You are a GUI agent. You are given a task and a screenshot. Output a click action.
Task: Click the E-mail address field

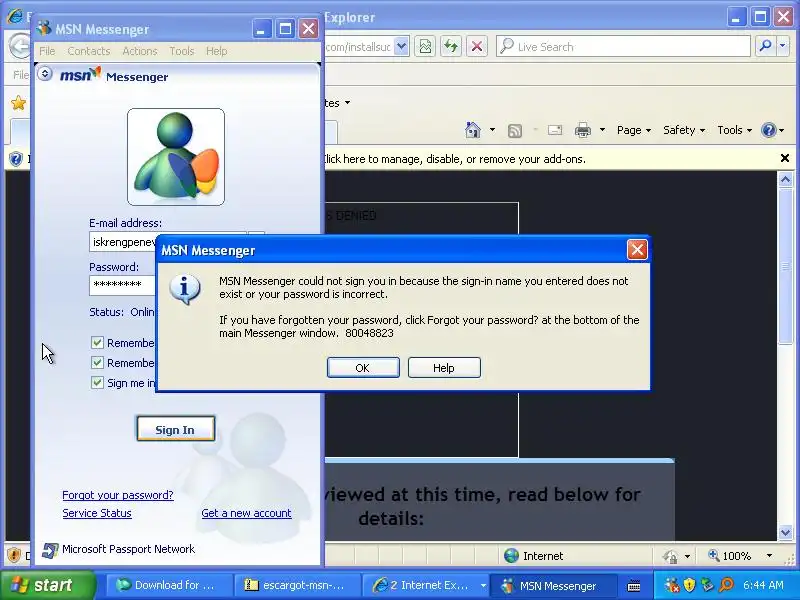(x=122, y=242)
